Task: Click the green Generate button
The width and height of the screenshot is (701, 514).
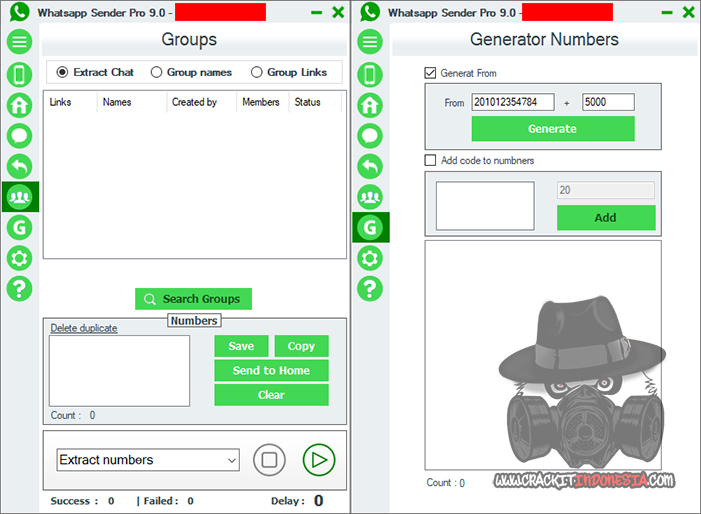Action: pos(553,129)
